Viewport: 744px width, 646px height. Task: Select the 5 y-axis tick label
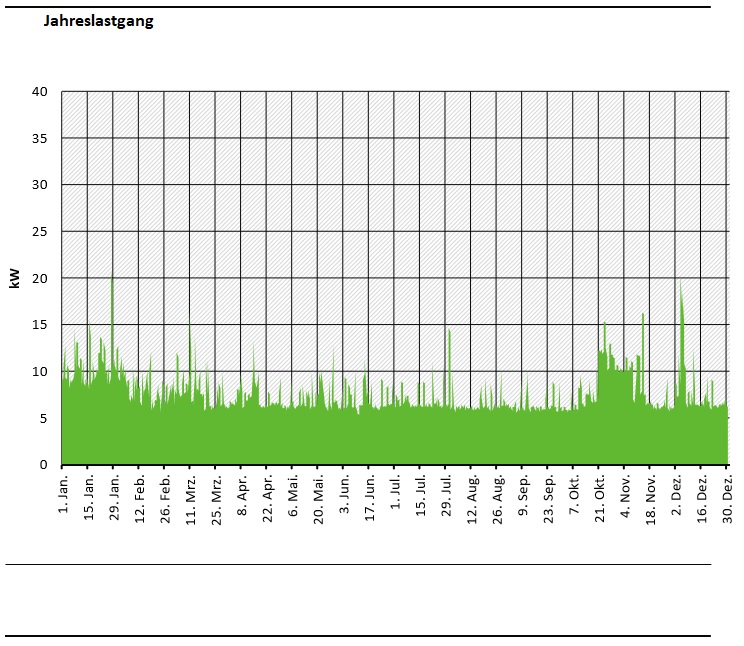point(44,418)
